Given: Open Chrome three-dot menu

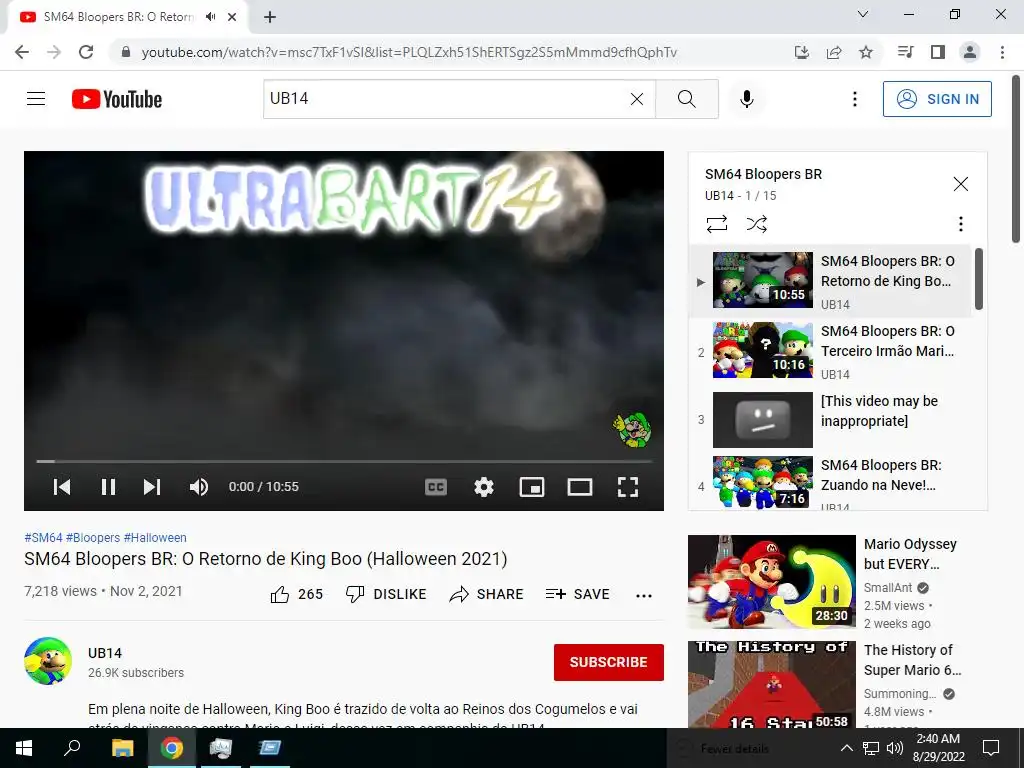Looking at the screenshot, I should tap(1002, 52).
